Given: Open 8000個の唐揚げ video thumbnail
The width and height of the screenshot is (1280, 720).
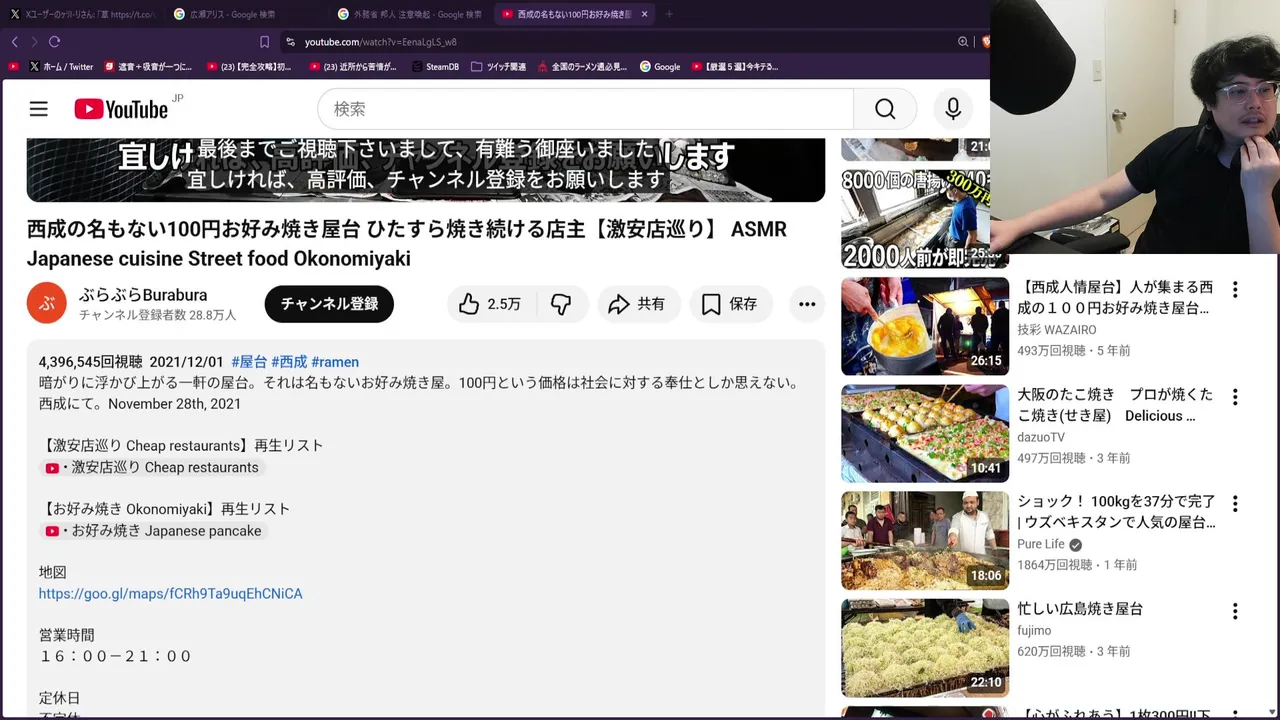Looking at the screenshot, I should coord(915,219).
